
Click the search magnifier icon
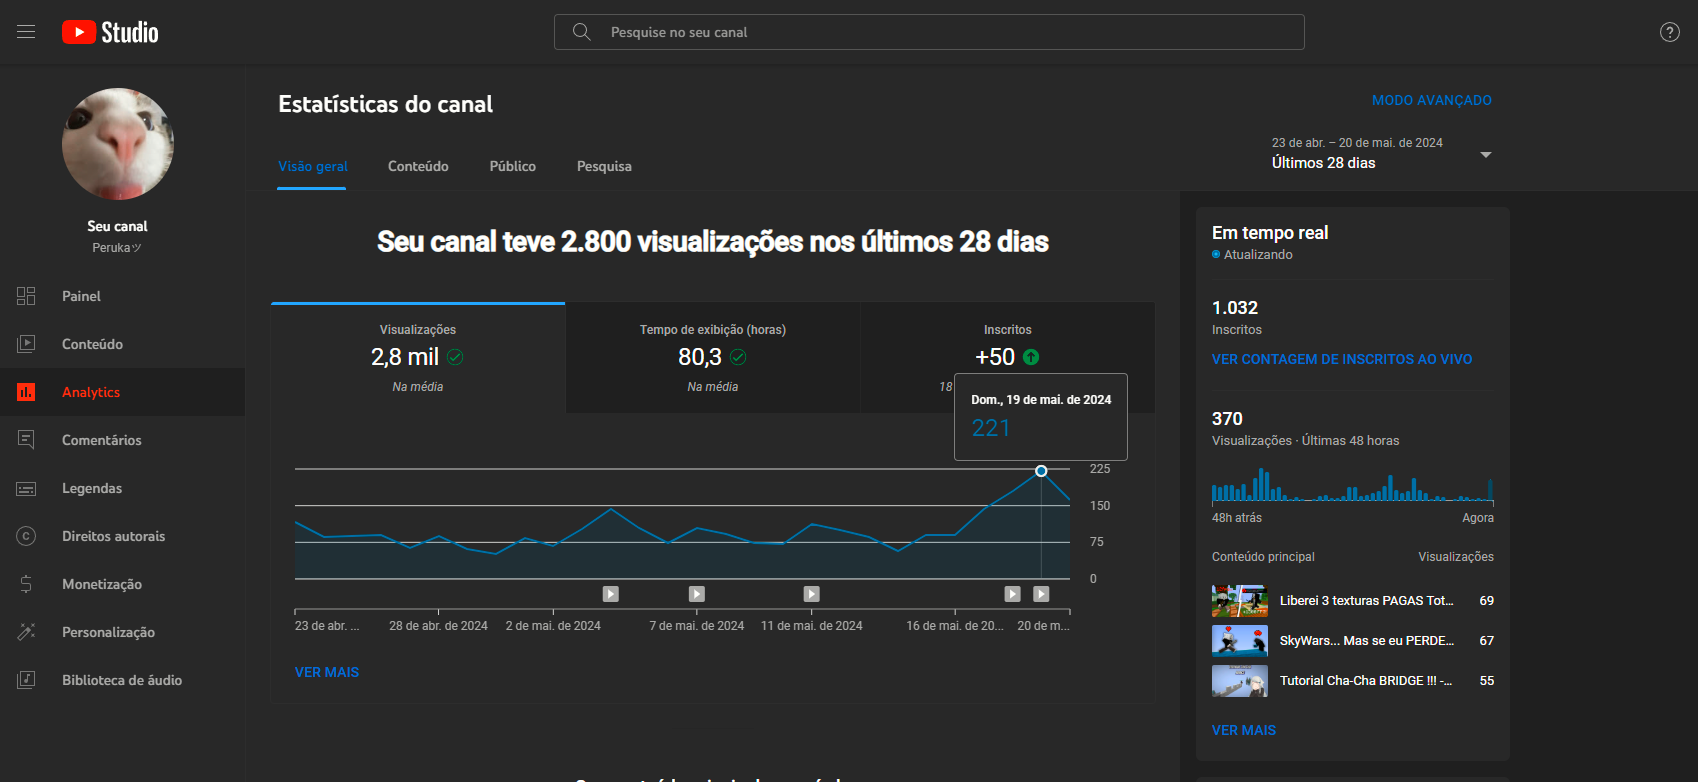581,32
